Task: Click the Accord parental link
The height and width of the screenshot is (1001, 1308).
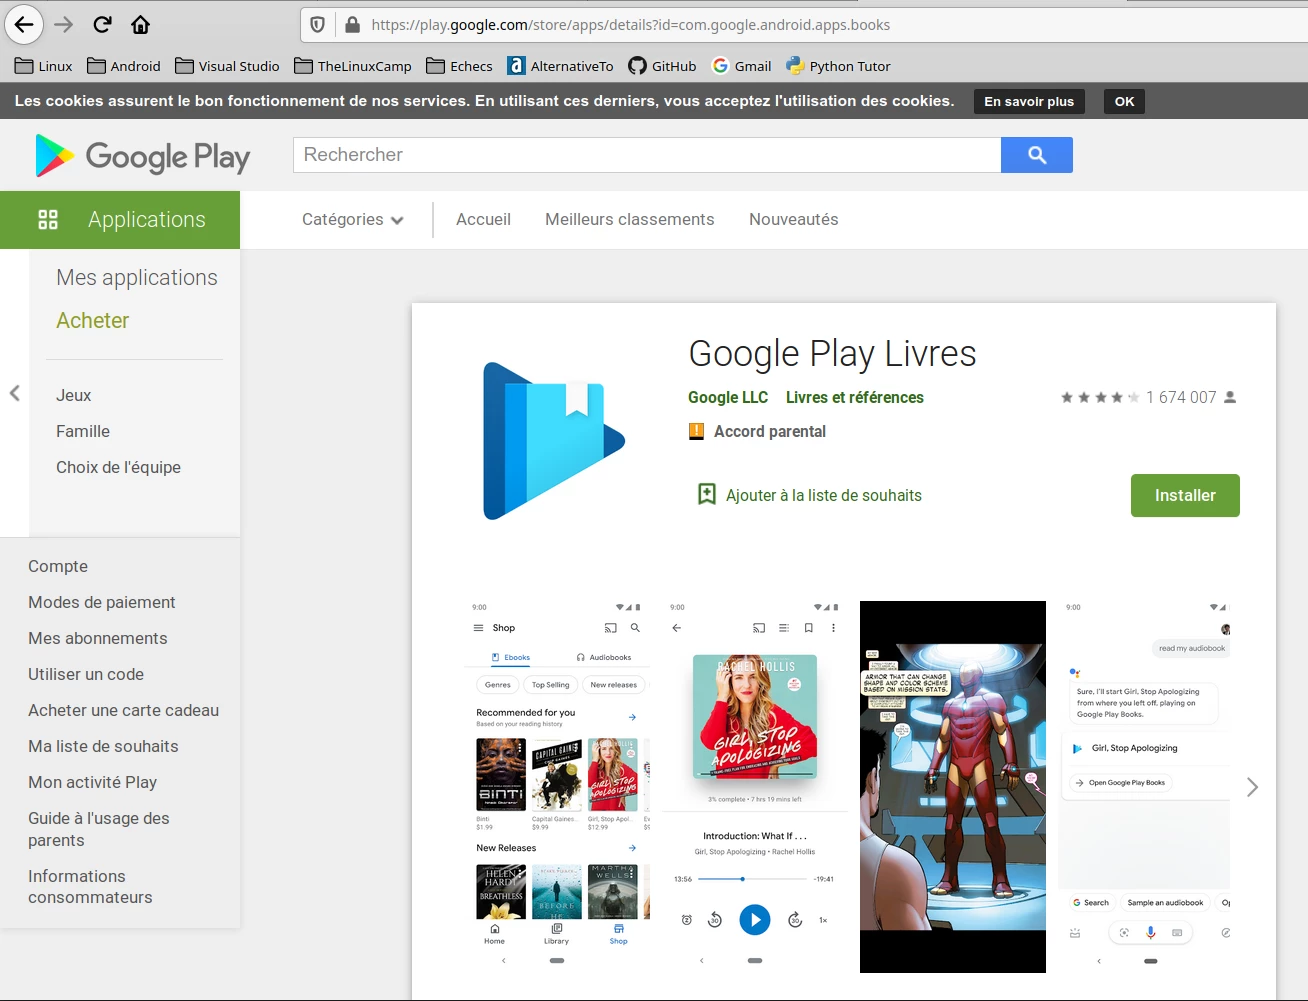Action: pyautogui.click(x=770, y=431)
